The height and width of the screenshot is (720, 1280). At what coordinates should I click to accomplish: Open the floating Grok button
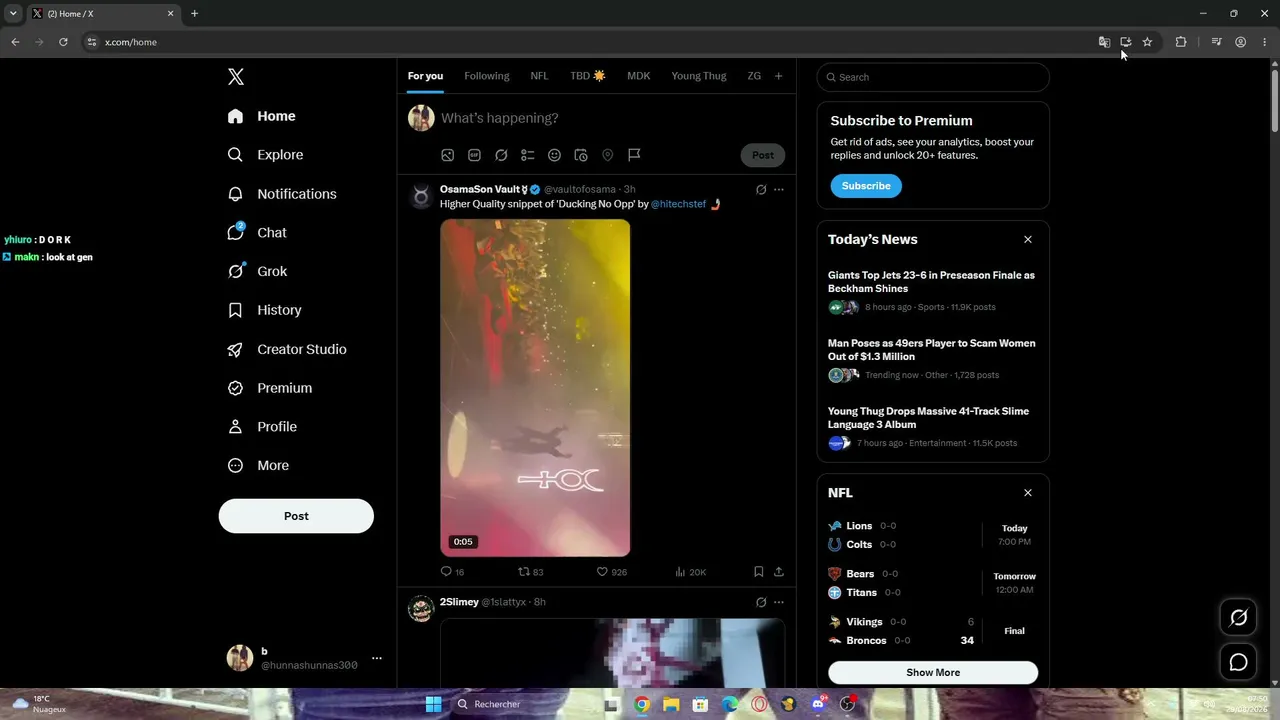(1238, 618)
